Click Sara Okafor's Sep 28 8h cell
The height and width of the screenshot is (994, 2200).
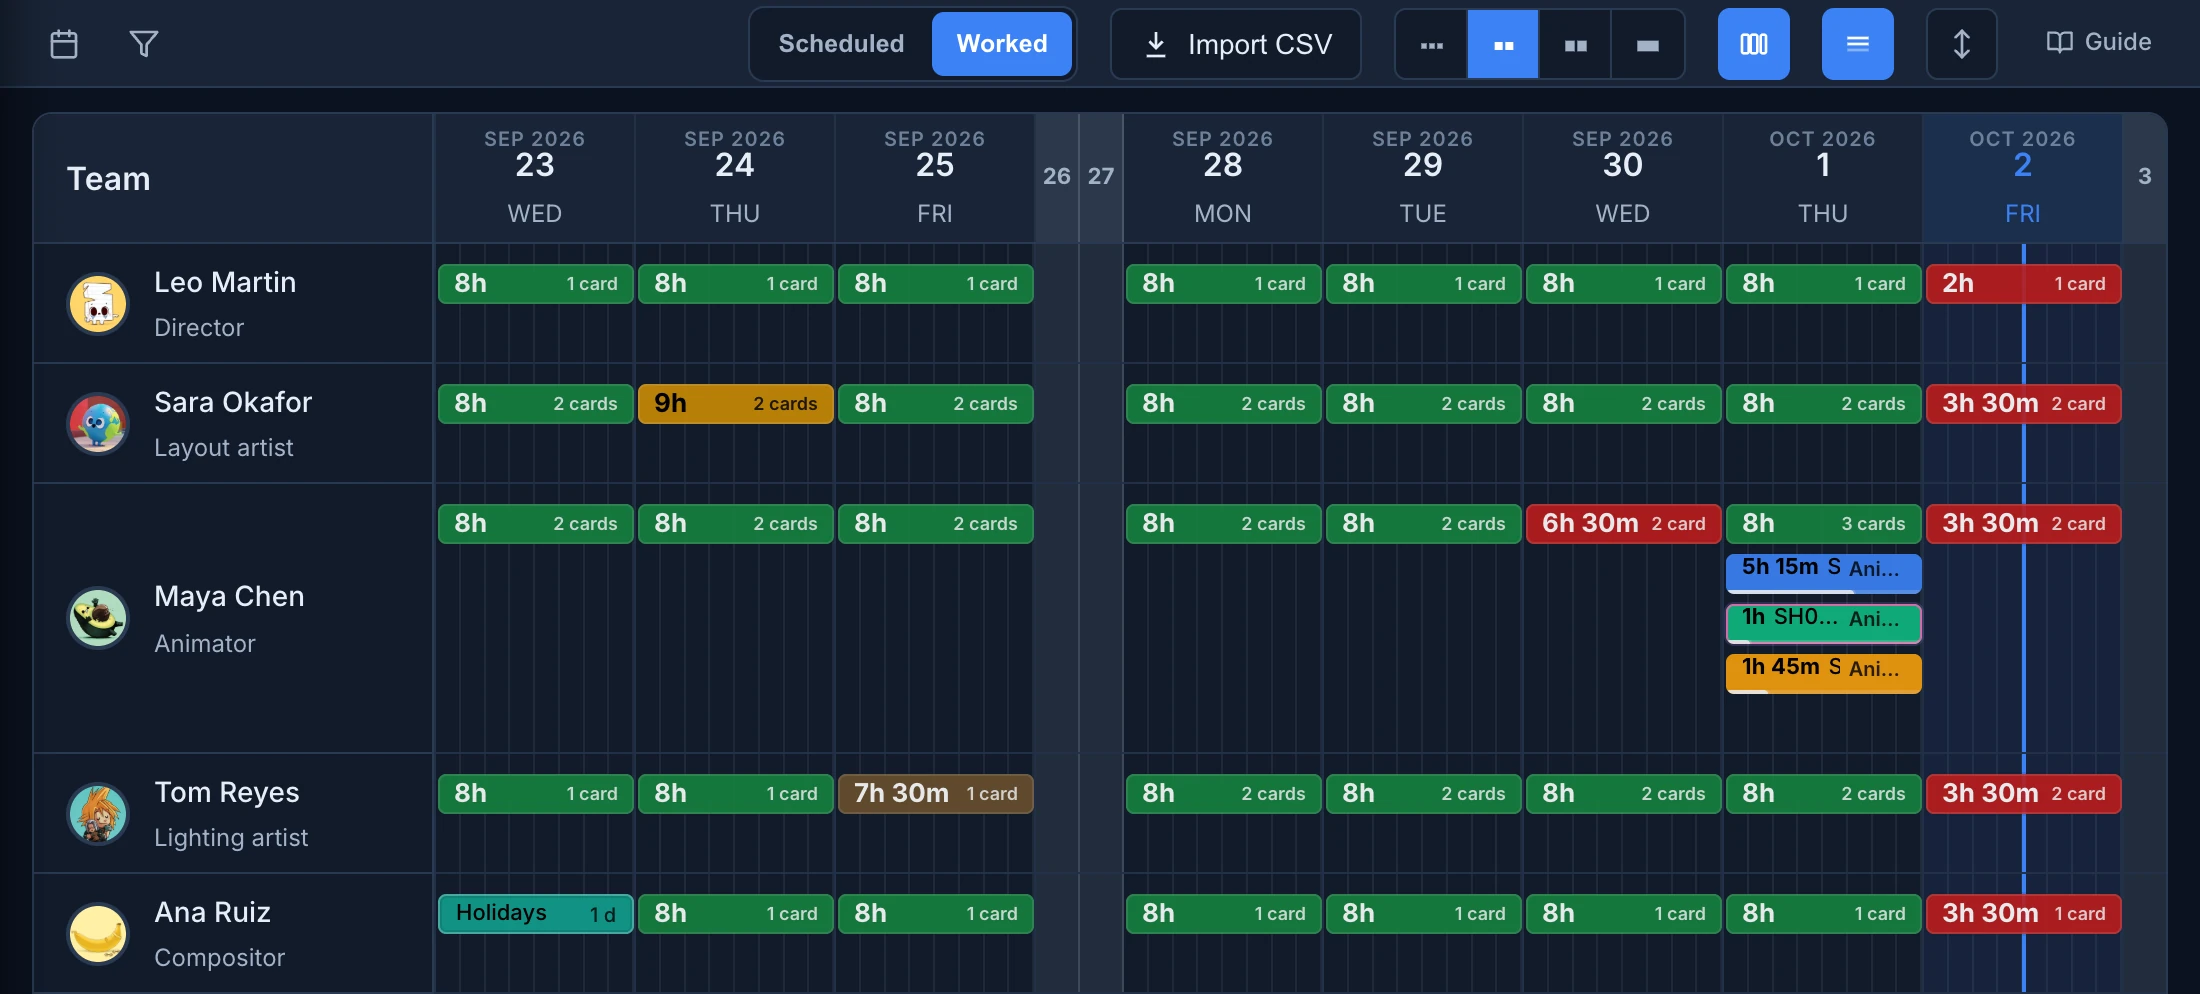[1224, 404]
